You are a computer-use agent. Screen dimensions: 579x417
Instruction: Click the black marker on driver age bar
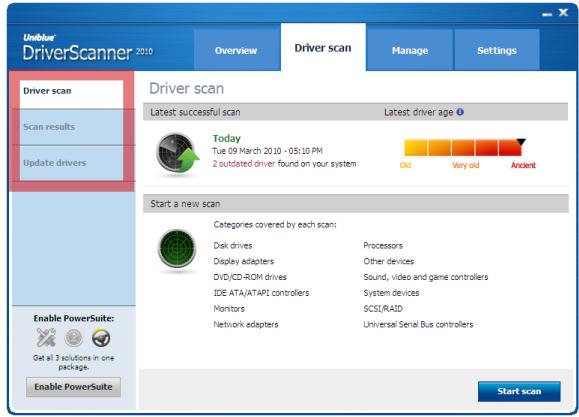(x=521, y=141)
